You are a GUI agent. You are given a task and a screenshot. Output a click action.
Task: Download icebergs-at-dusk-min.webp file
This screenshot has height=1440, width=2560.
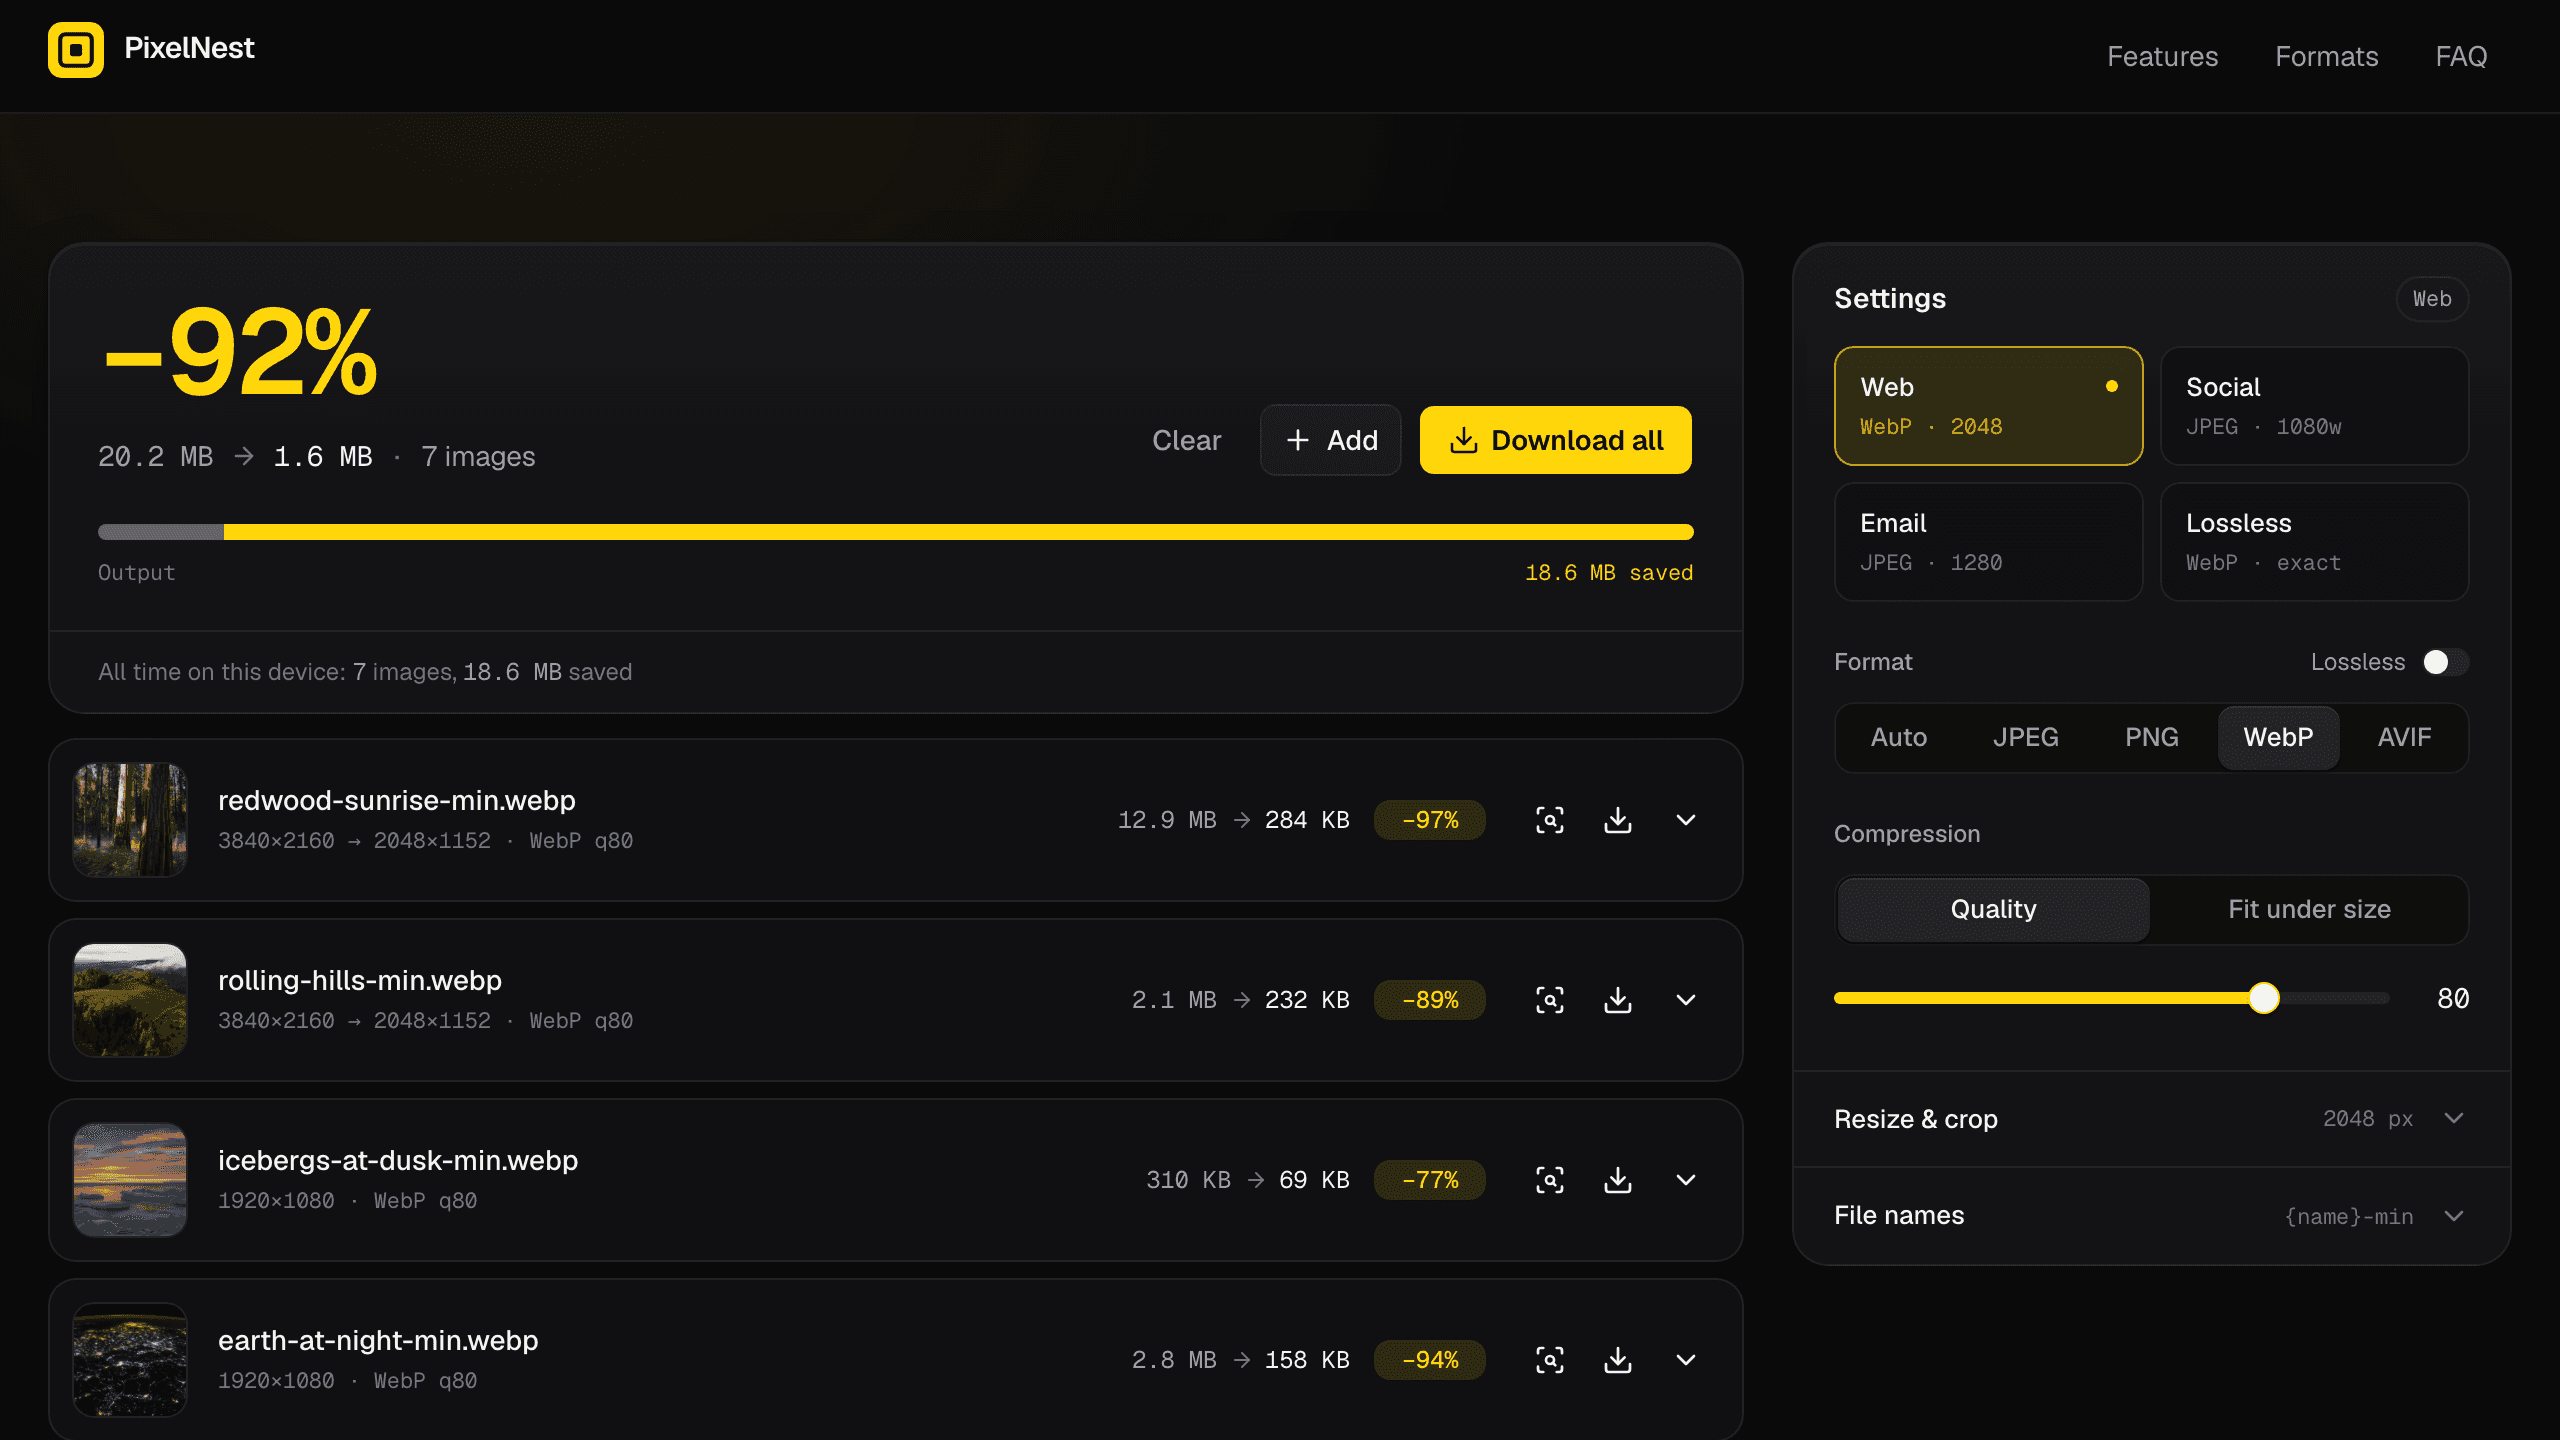point(1618,1180)
